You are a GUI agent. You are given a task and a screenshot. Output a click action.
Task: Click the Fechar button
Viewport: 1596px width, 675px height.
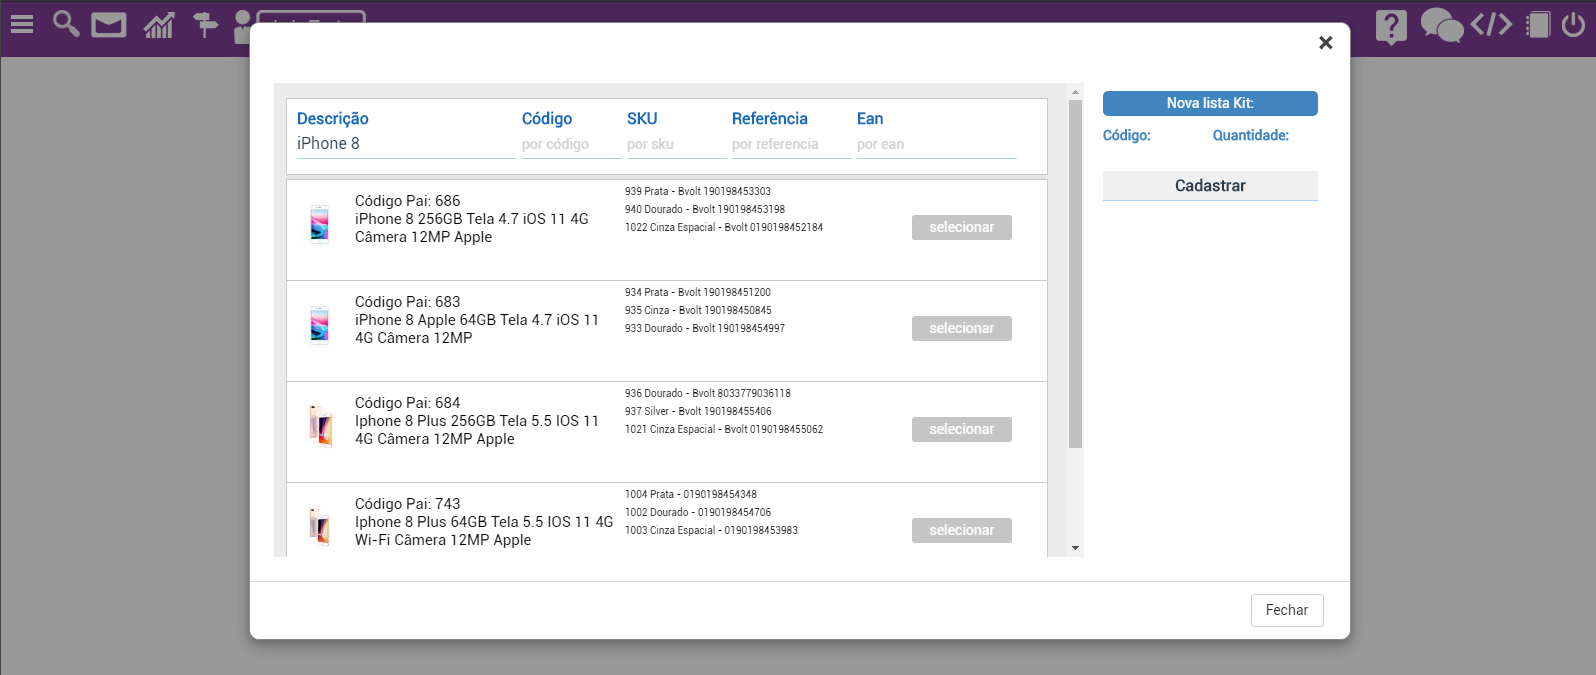[x=1287, y=610]
